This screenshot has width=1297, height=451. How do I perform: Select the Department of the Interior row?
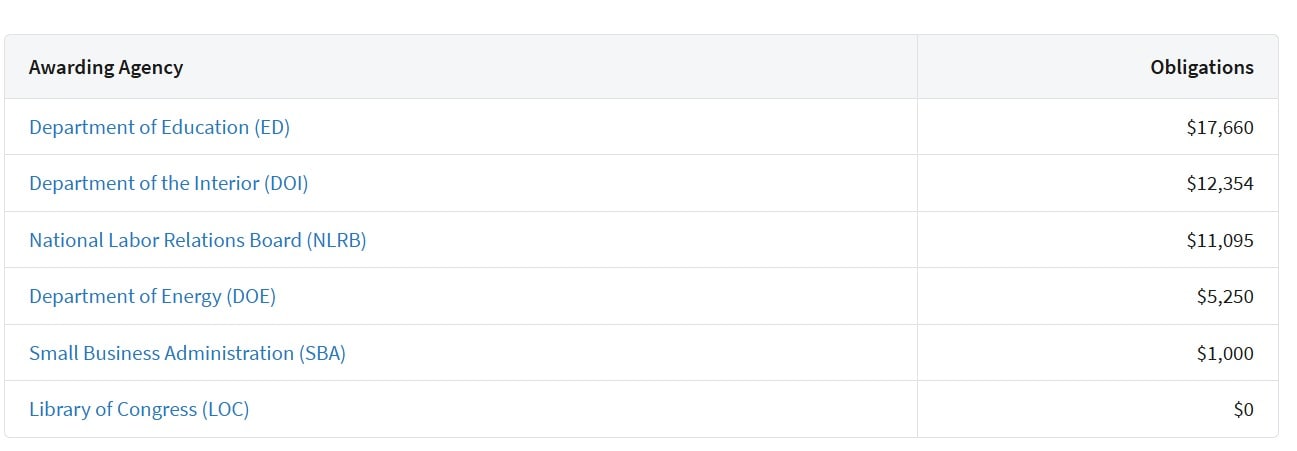(641, 183)
